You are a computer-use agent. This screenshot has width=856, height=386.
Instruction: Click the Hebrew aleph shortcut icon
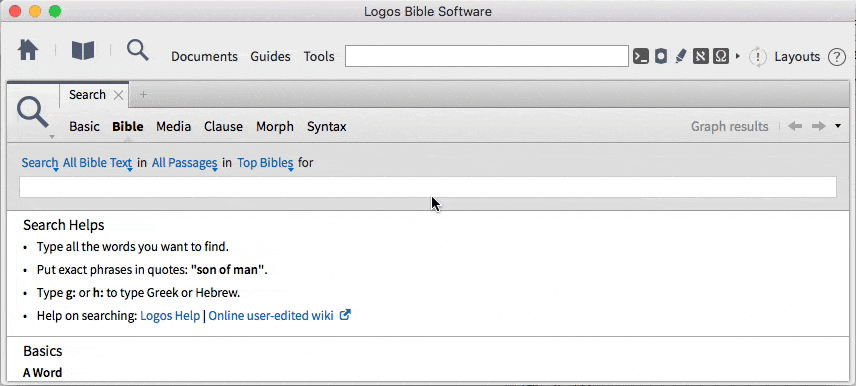point(701,56)
